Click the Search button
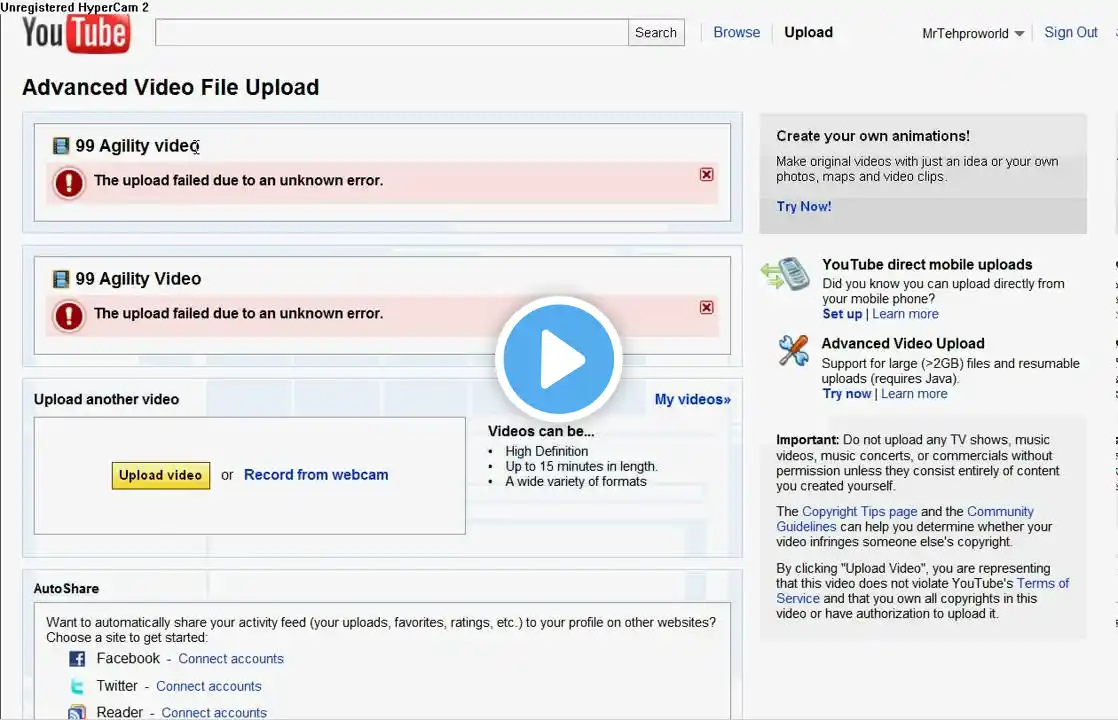The height and width of the screenshot is (720, 1118). click(656, 33)
